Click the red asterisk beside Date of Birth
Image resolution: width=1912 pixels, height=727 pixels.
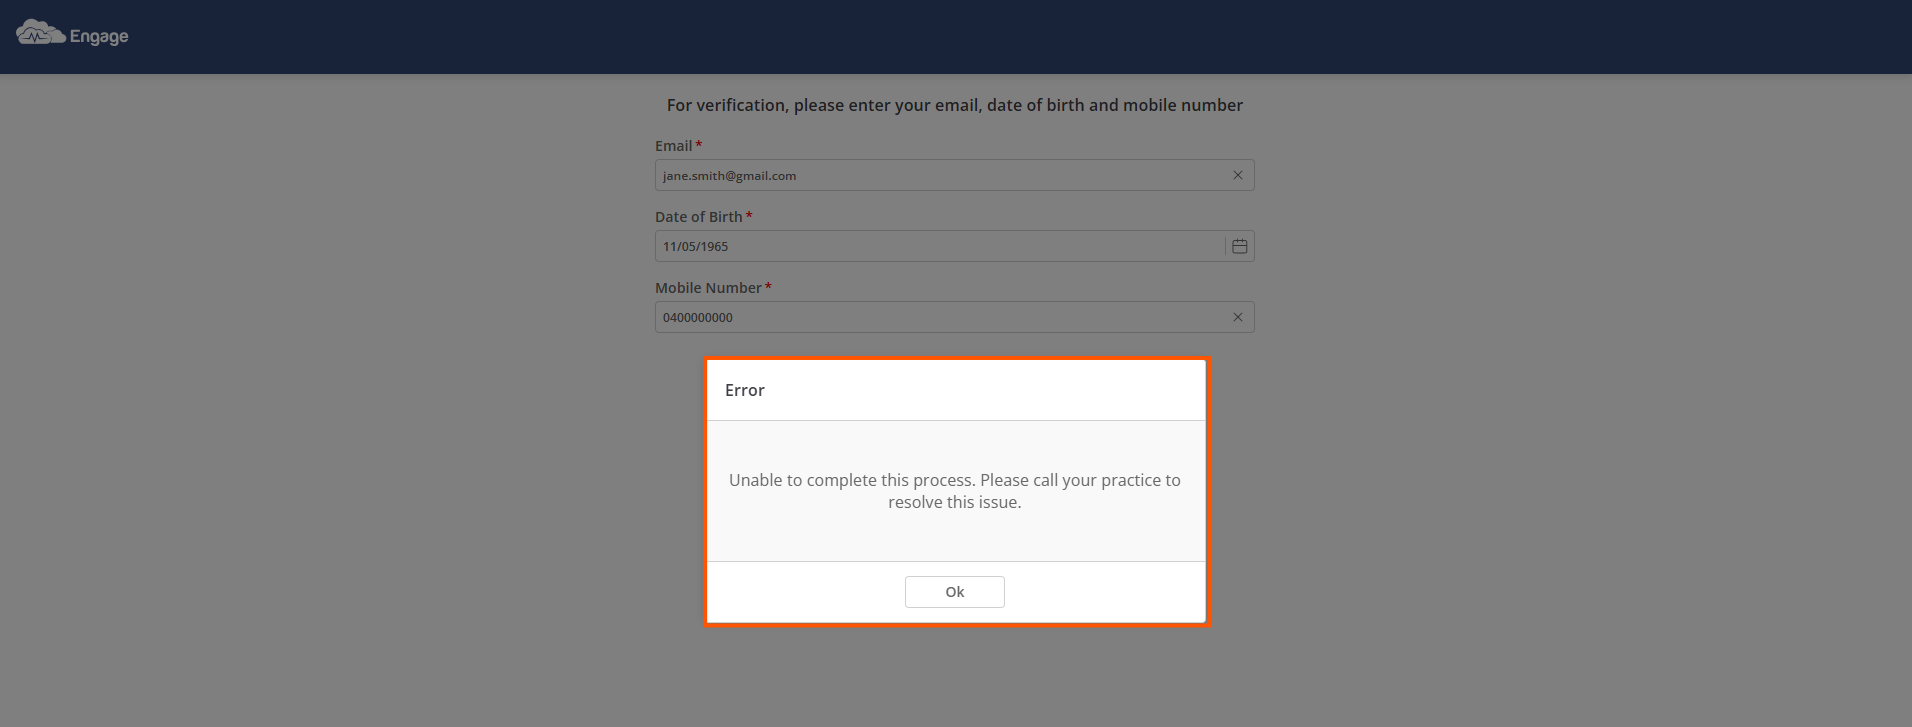pos(749,216)
